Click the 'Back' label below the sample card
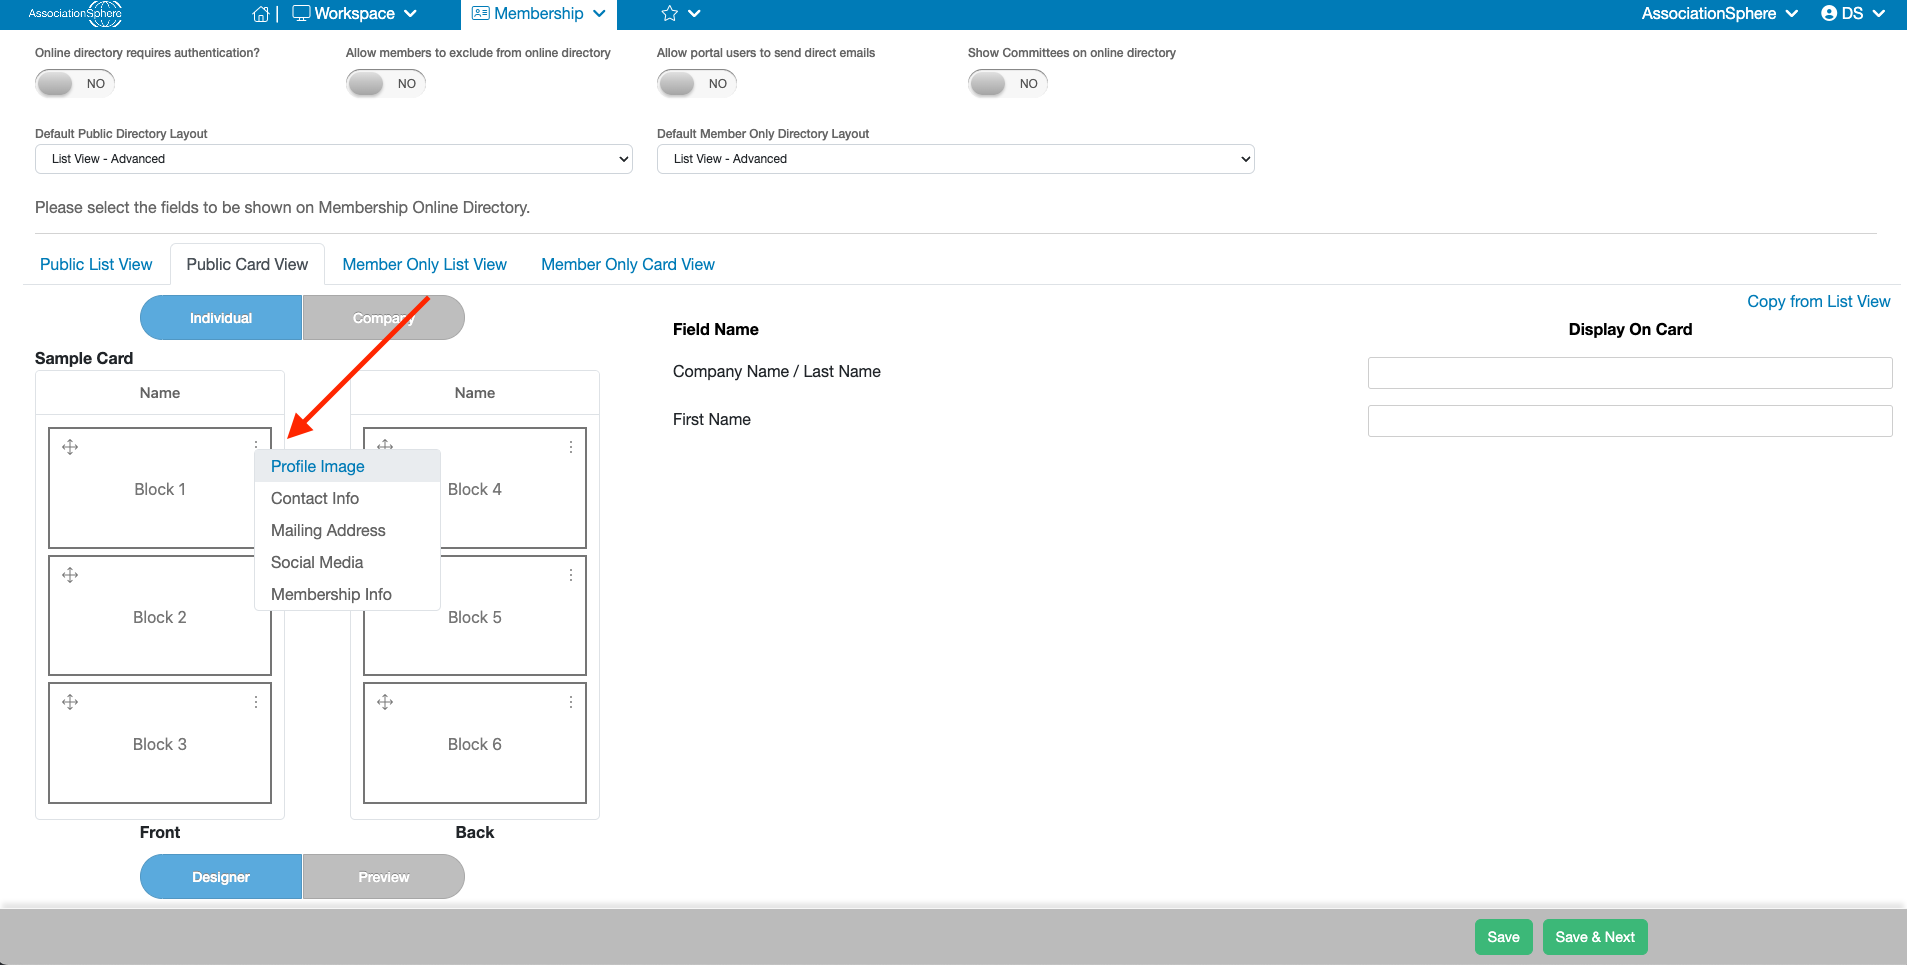 pos(475,832)
